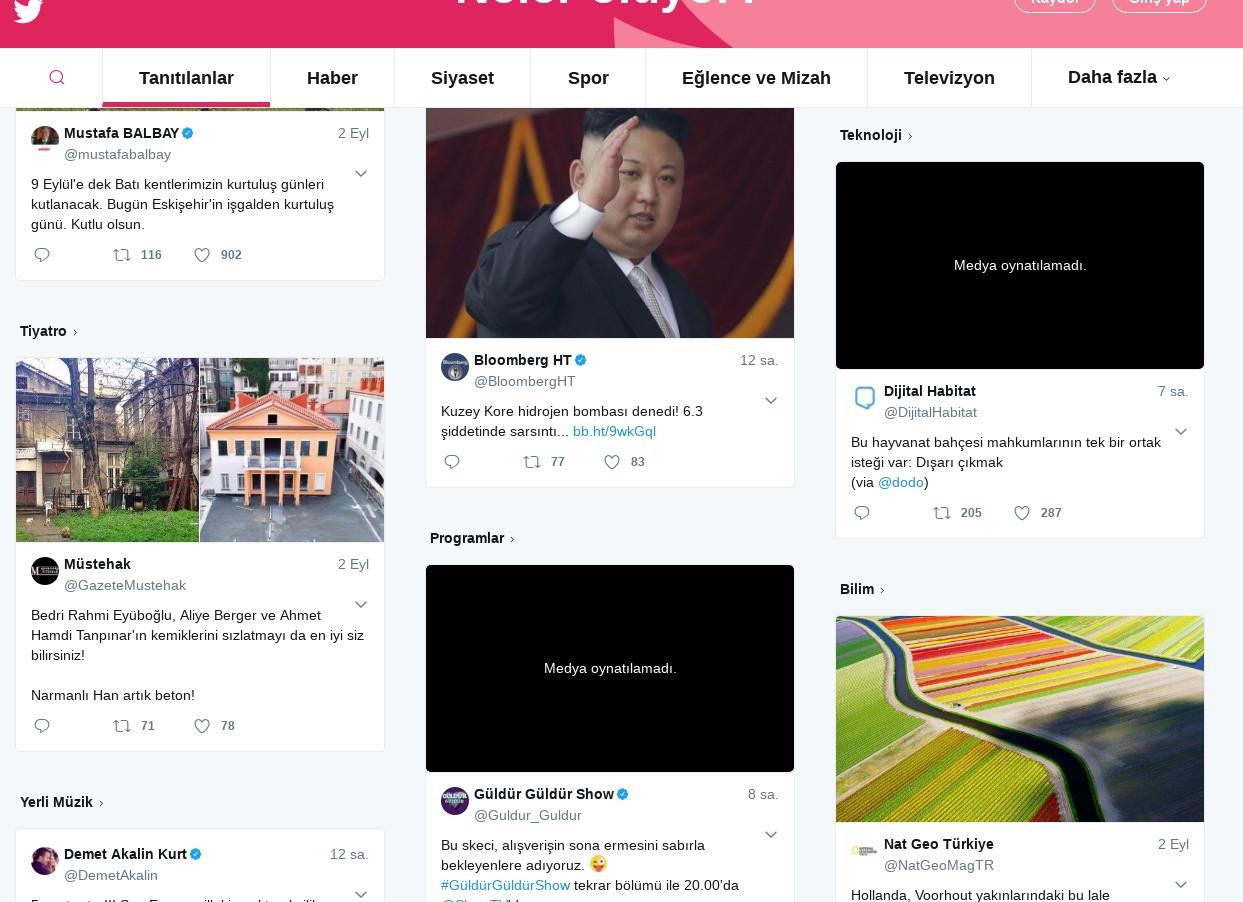Open the tulip fields aerial photo
This screenshot has height=902, width=1243.
[x=1020, y=719]
